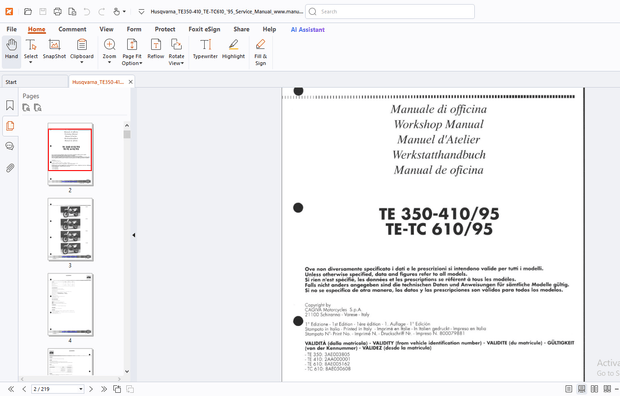Screen dimensions: 620x396
Task: Switch to the Comment ribbon tab
Action: (x=72, y=29)
